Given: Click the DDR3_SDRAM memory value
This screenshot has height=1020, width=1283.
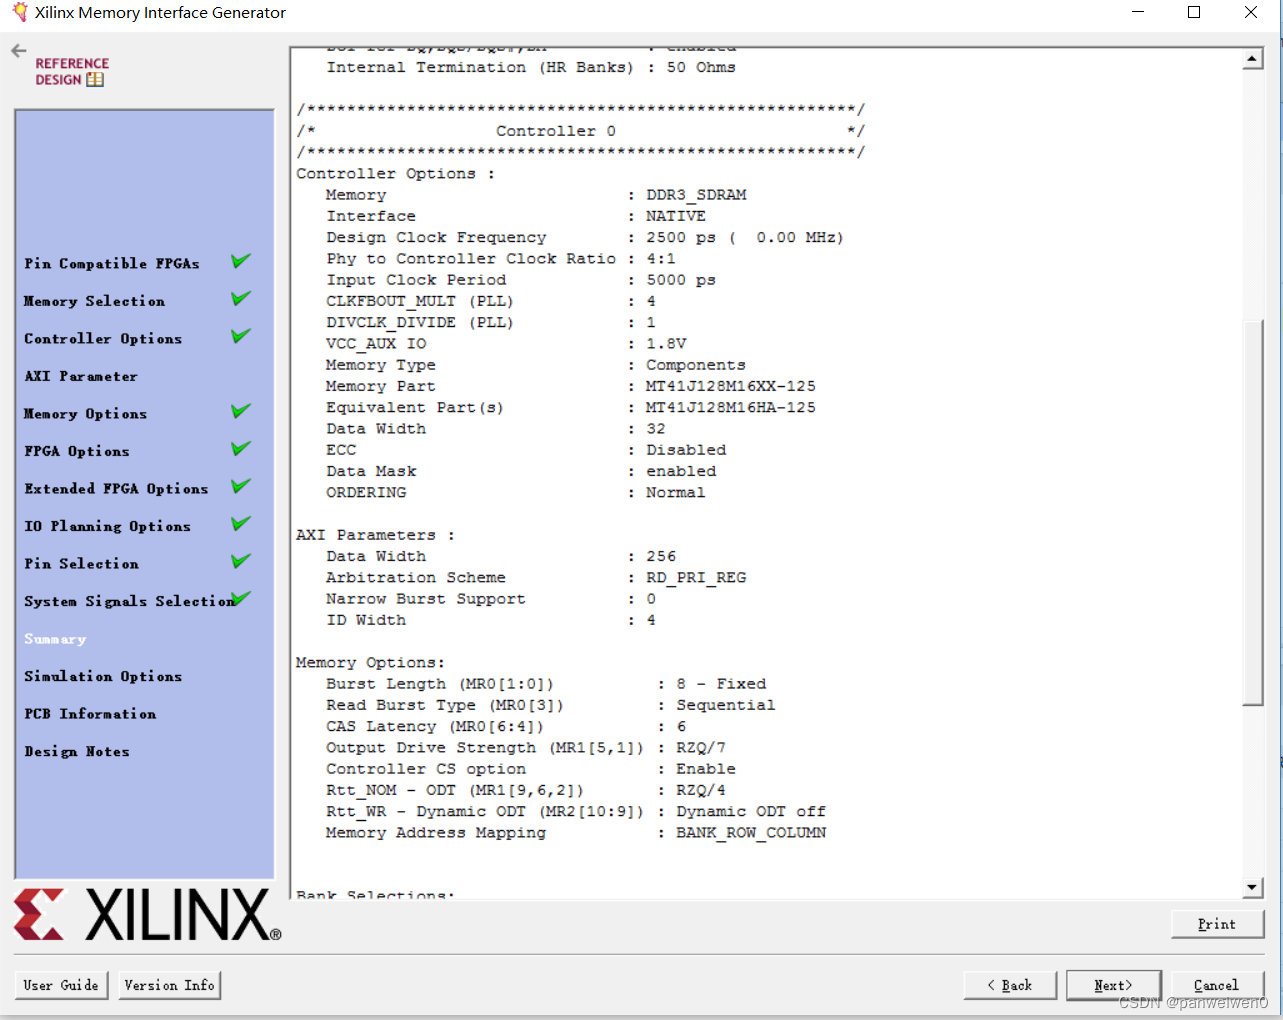Looking at the screenshot, I should pos(696,195).
